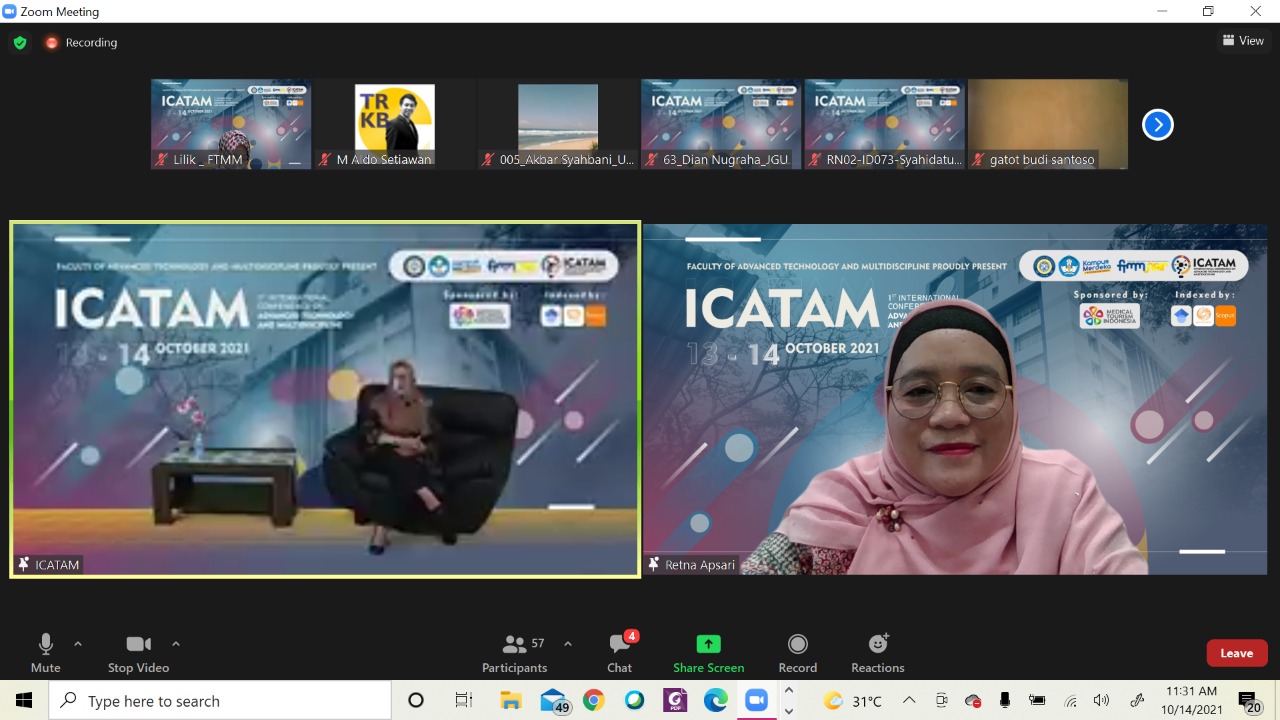Click the ICATAM name label
Image resolution: width=1280 pixels, height=720 pixels.
coord(48,565)
